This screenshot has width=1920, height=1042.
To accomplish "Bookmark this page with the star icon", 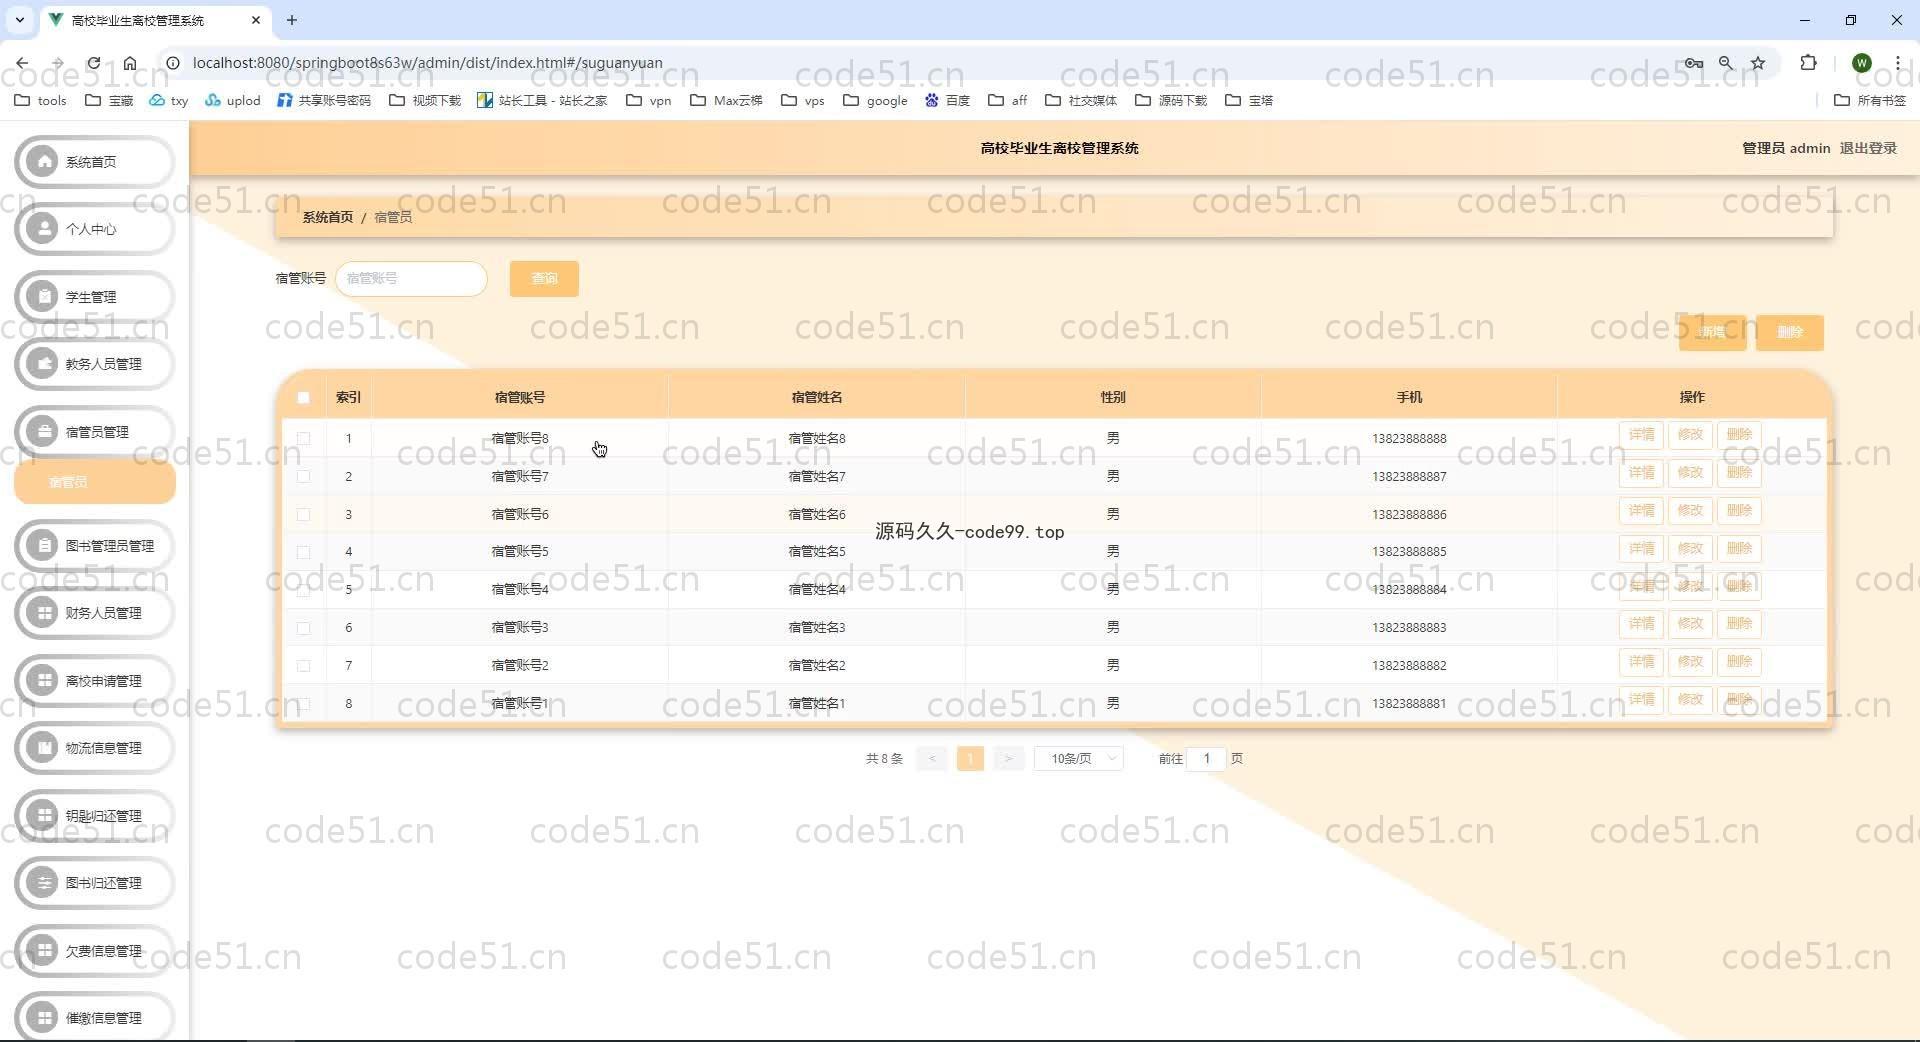I will 1758,63.
